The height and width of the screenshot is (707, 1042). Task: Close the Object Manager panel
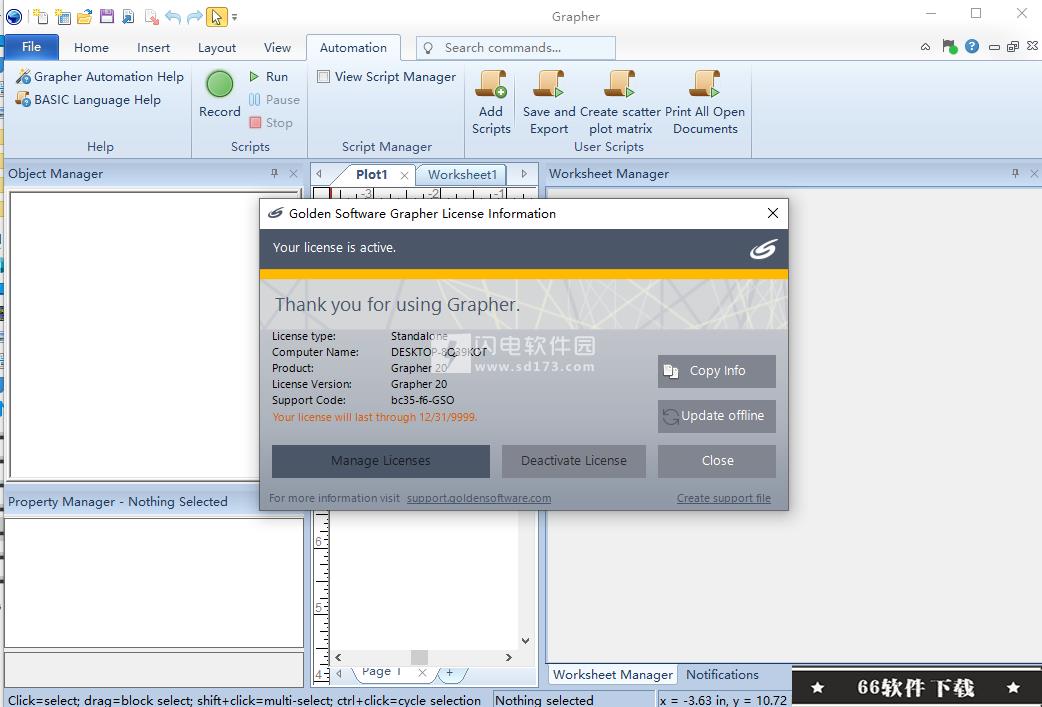293,173
